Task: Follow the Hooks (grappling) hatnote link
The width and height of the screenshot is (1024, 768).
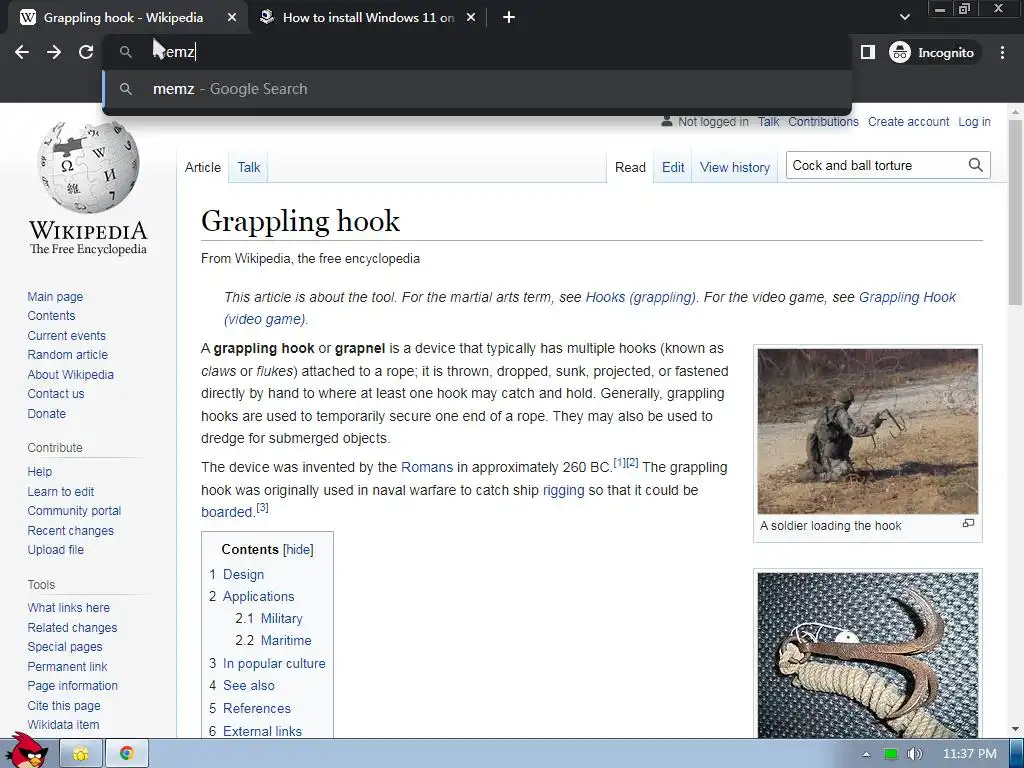Action: (640, 297)
